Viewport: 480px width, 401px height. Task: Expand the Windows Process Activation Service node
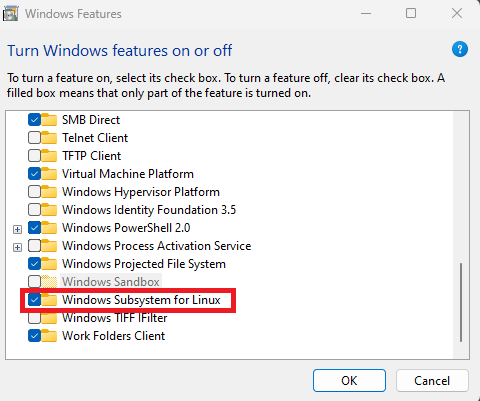coord(17,247)
